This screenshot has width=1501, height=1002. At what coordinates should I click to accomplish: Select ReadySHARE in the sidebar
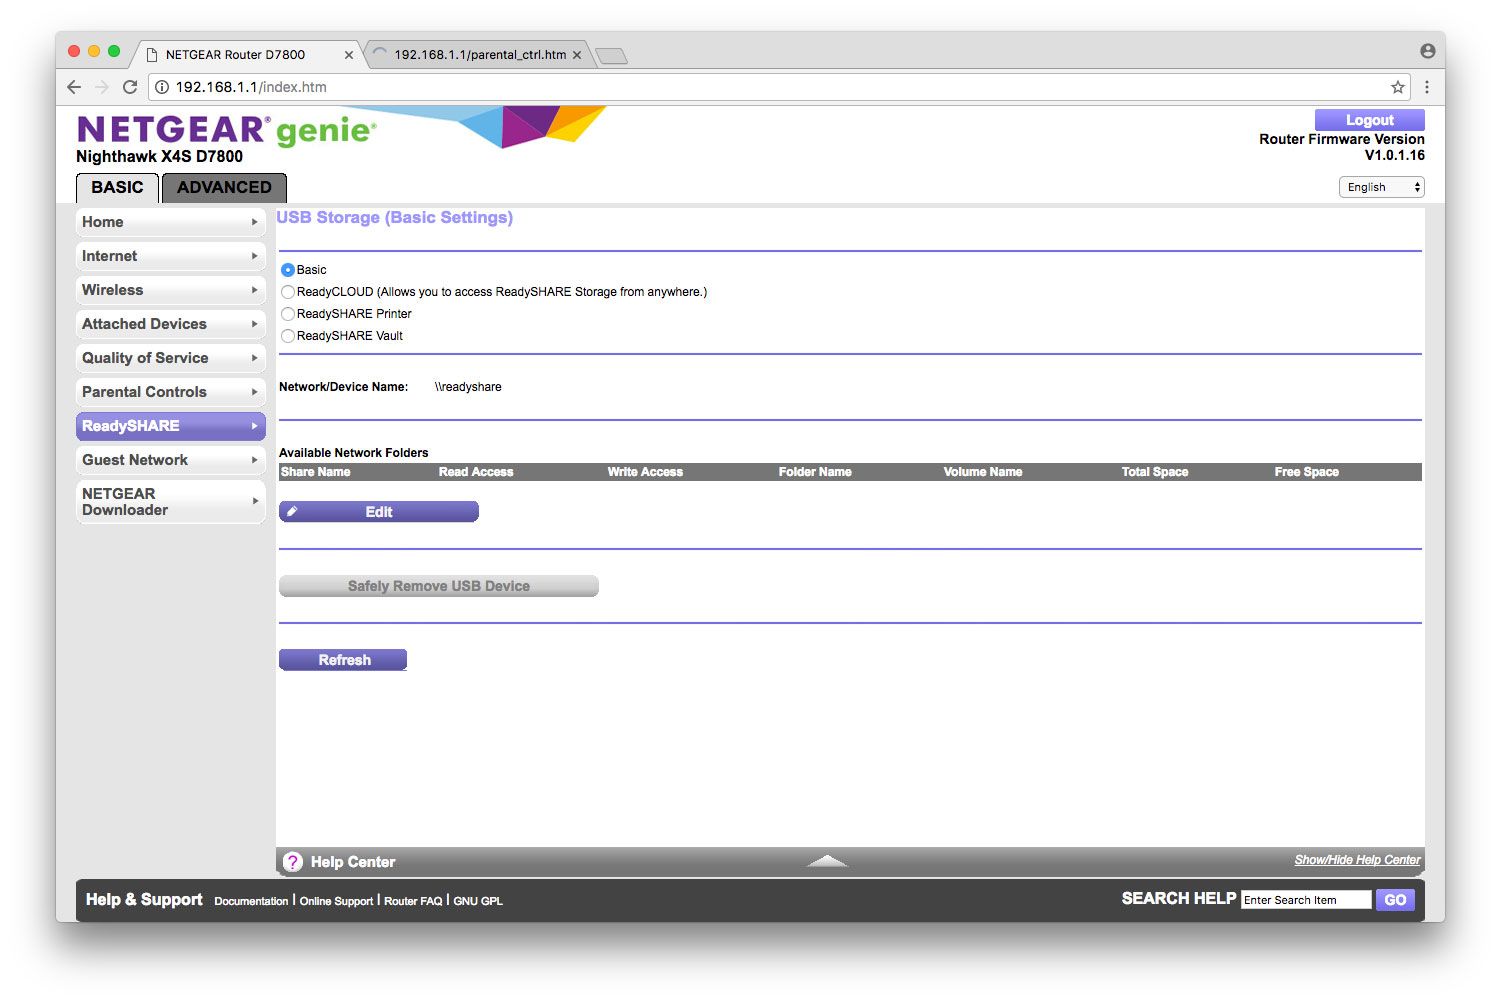point(170,426)
